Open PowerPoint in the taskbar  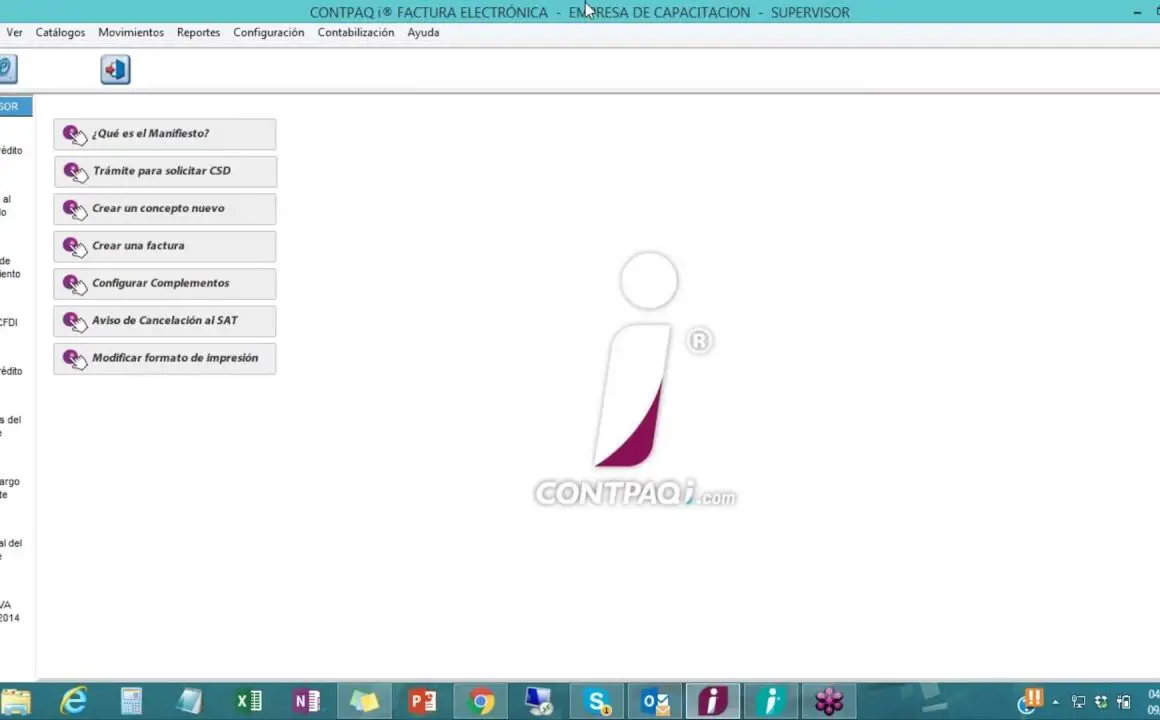(x=423, y=701)
